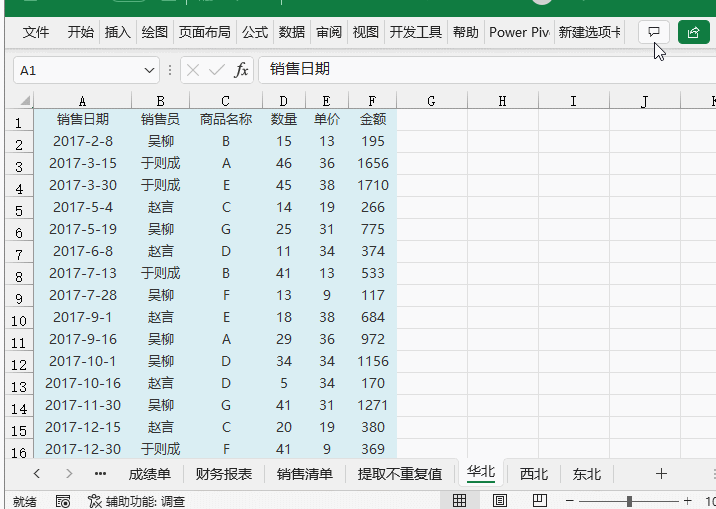Switch to the 东北 sheet
The width and height of the screenshot is (716, 509).
587,474
